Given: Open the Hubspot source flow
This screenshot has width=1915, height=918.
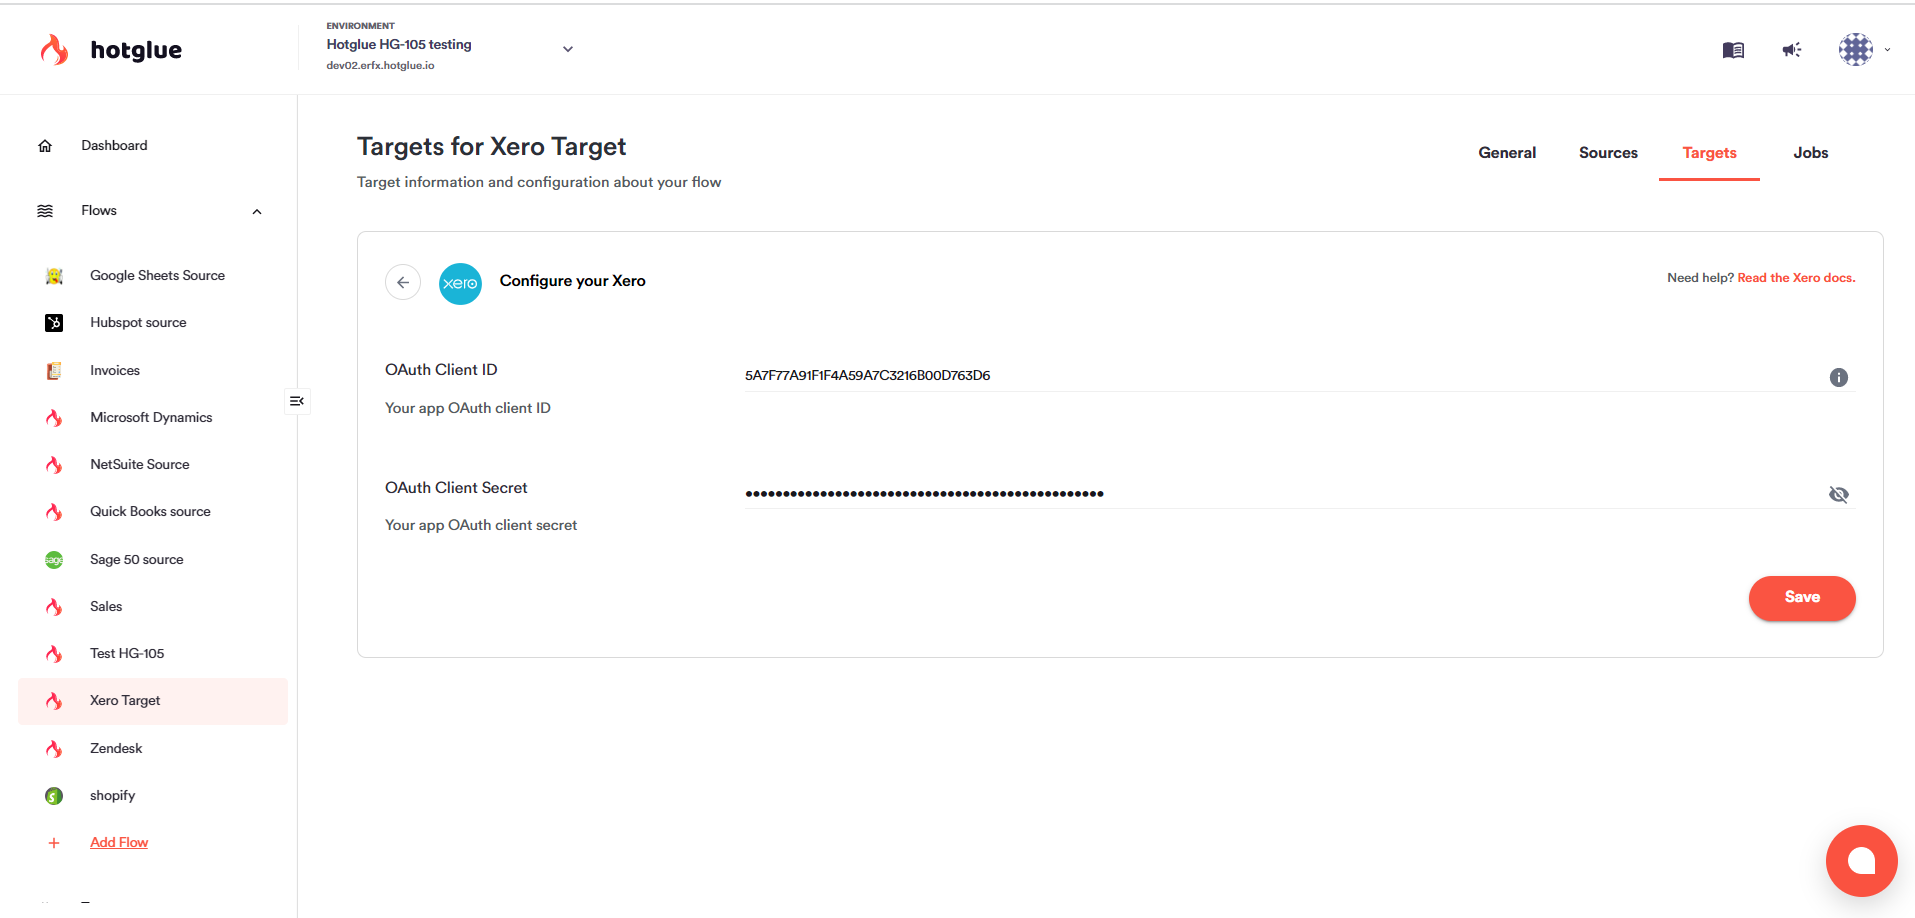Looking at the screenshot, I should (138, 323).
